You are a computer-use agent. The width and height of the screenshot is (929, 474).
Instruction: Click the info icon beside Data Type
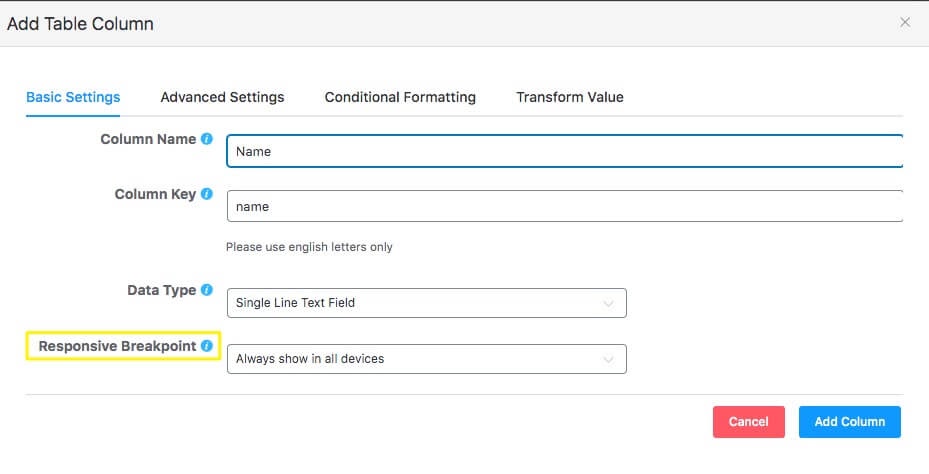(206, 290)
